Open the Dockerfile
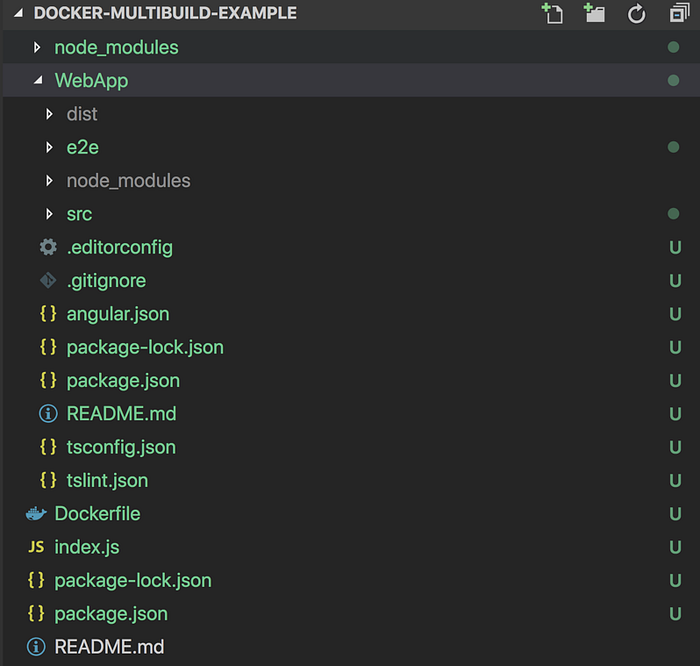Image resolution: width=700 pixels, height=666 pixels. click(x=97, y=514)
